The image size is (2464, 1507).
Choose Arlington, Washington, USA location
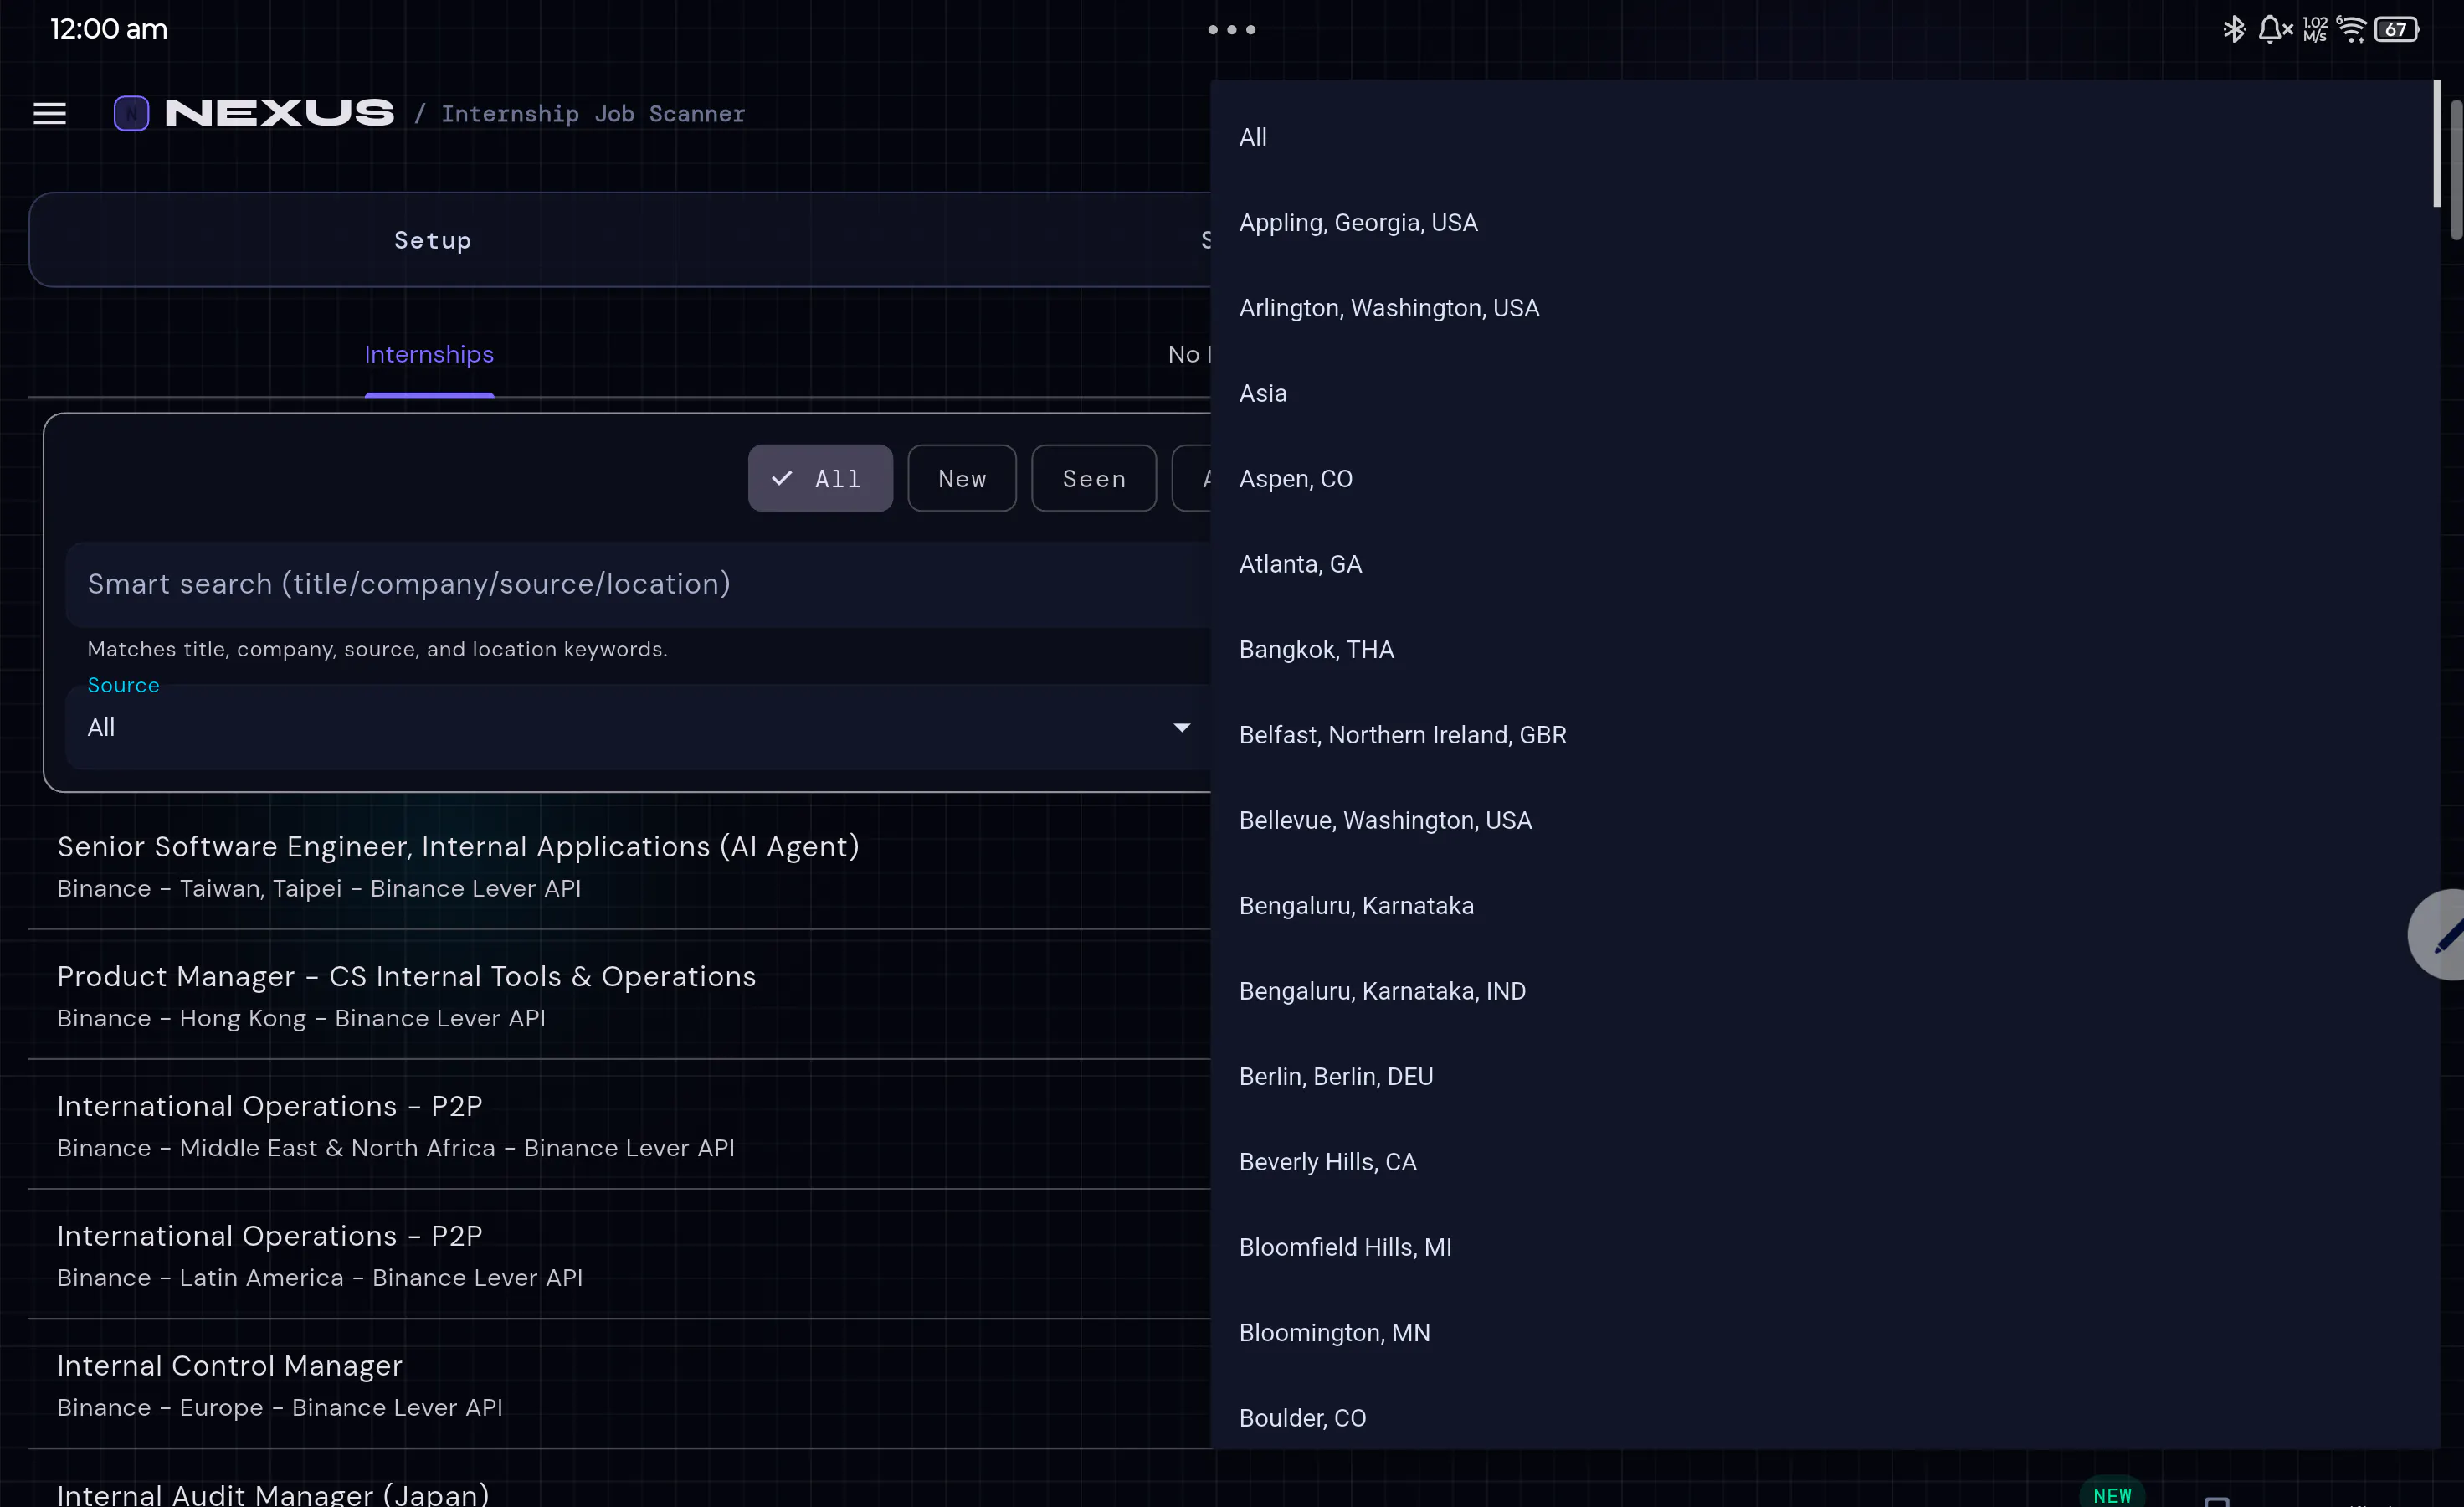click(1825, 308)
